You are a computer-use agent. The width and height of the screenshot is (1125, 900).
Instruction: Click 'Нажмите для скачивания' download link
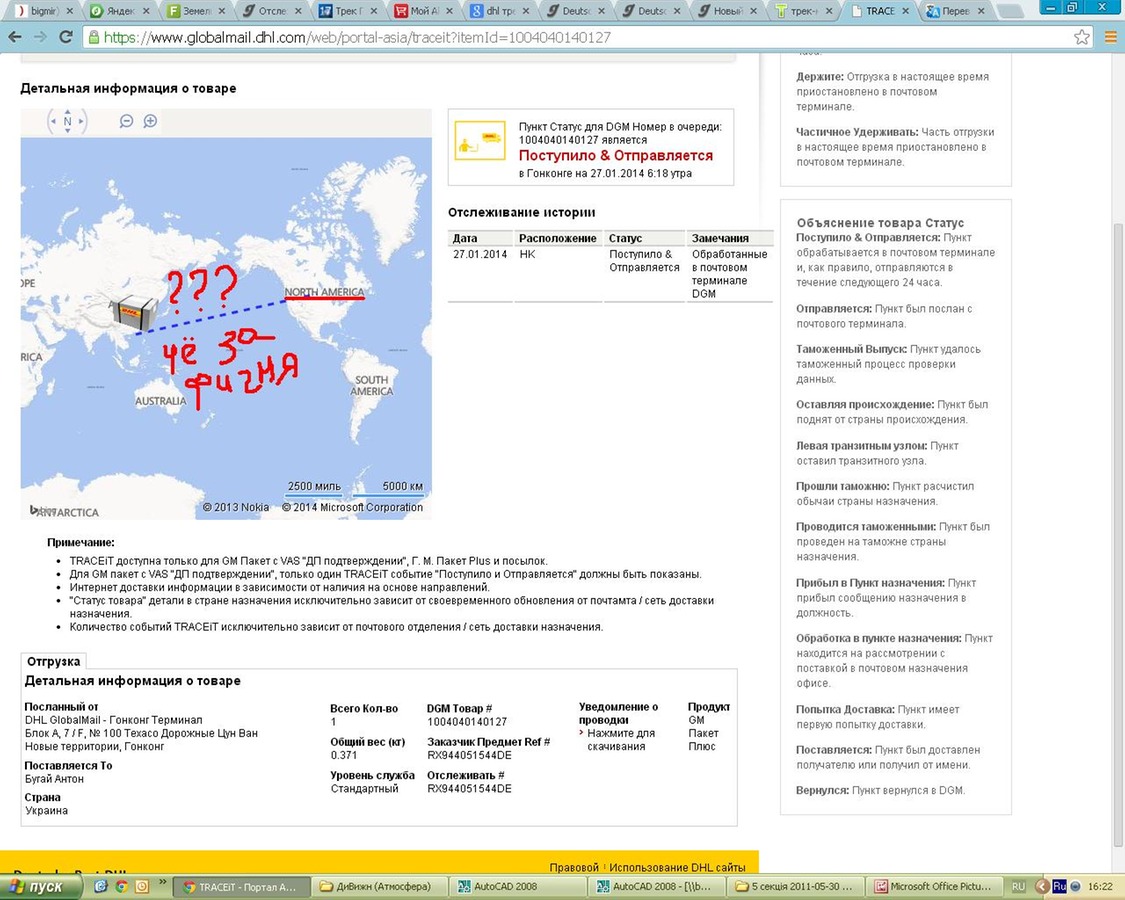pyautogui.click(x=620, y=739)
